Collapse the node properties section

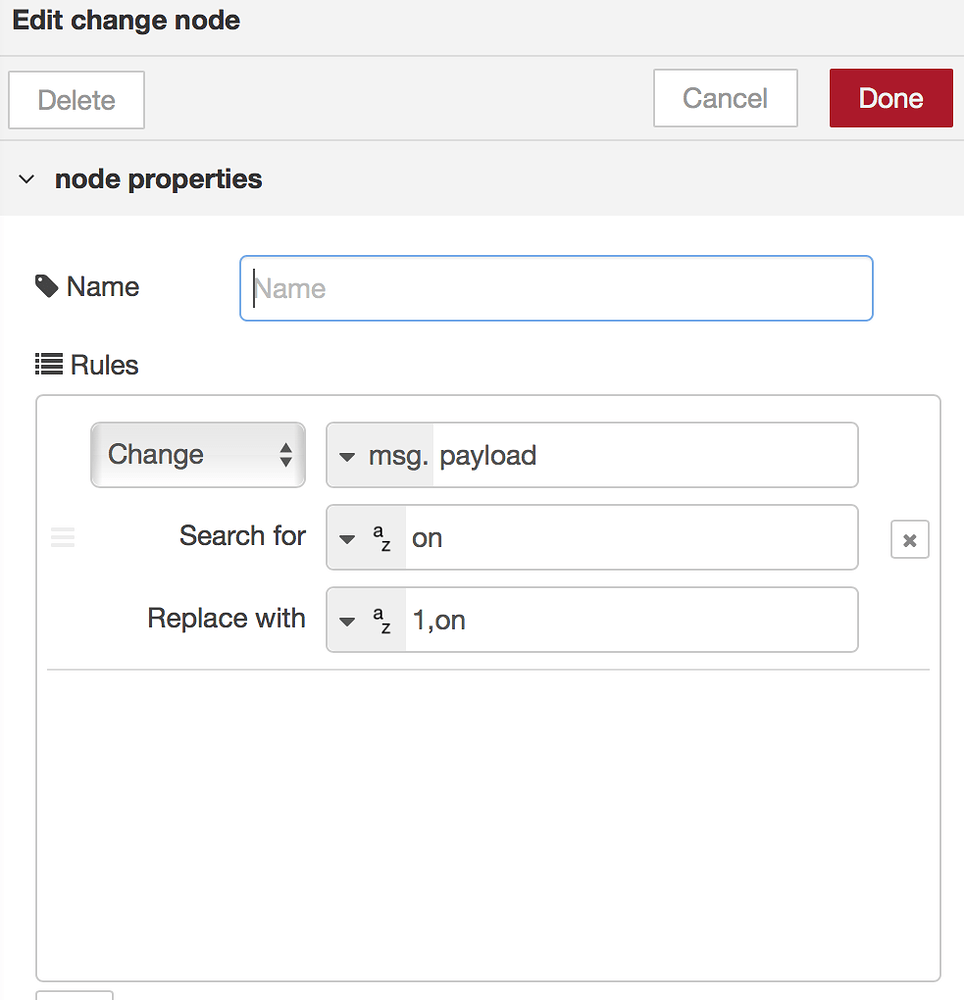[x=26, y=179]
